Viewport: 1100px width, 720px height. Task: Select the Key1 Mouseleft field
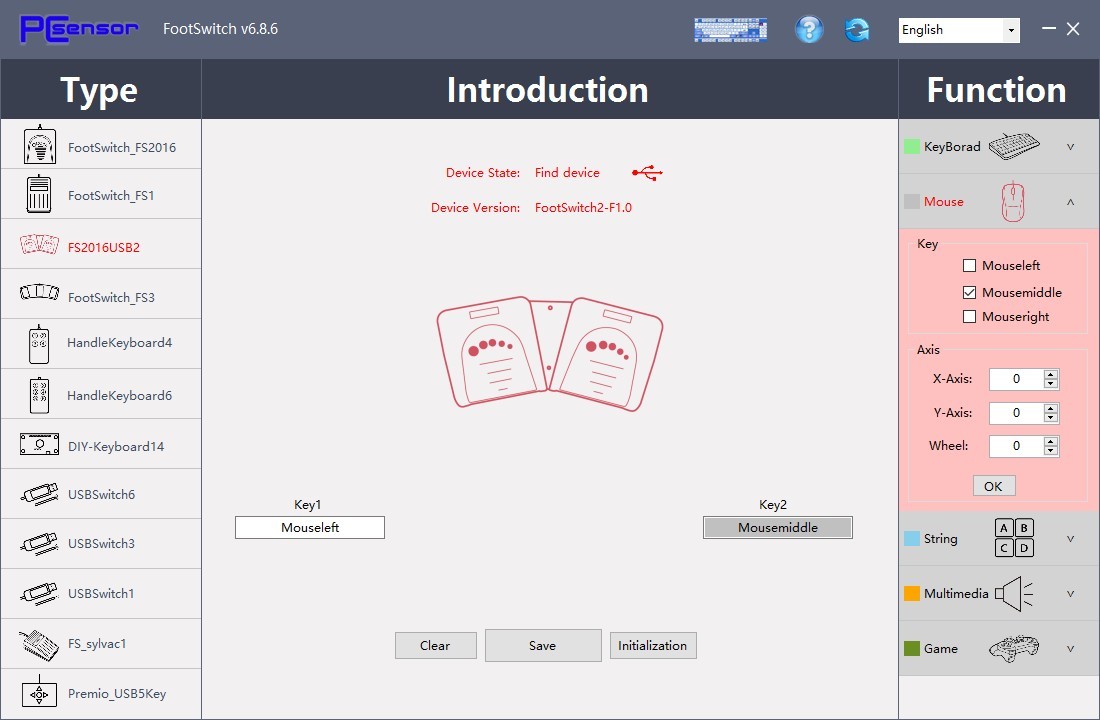[x=310, y=528]
